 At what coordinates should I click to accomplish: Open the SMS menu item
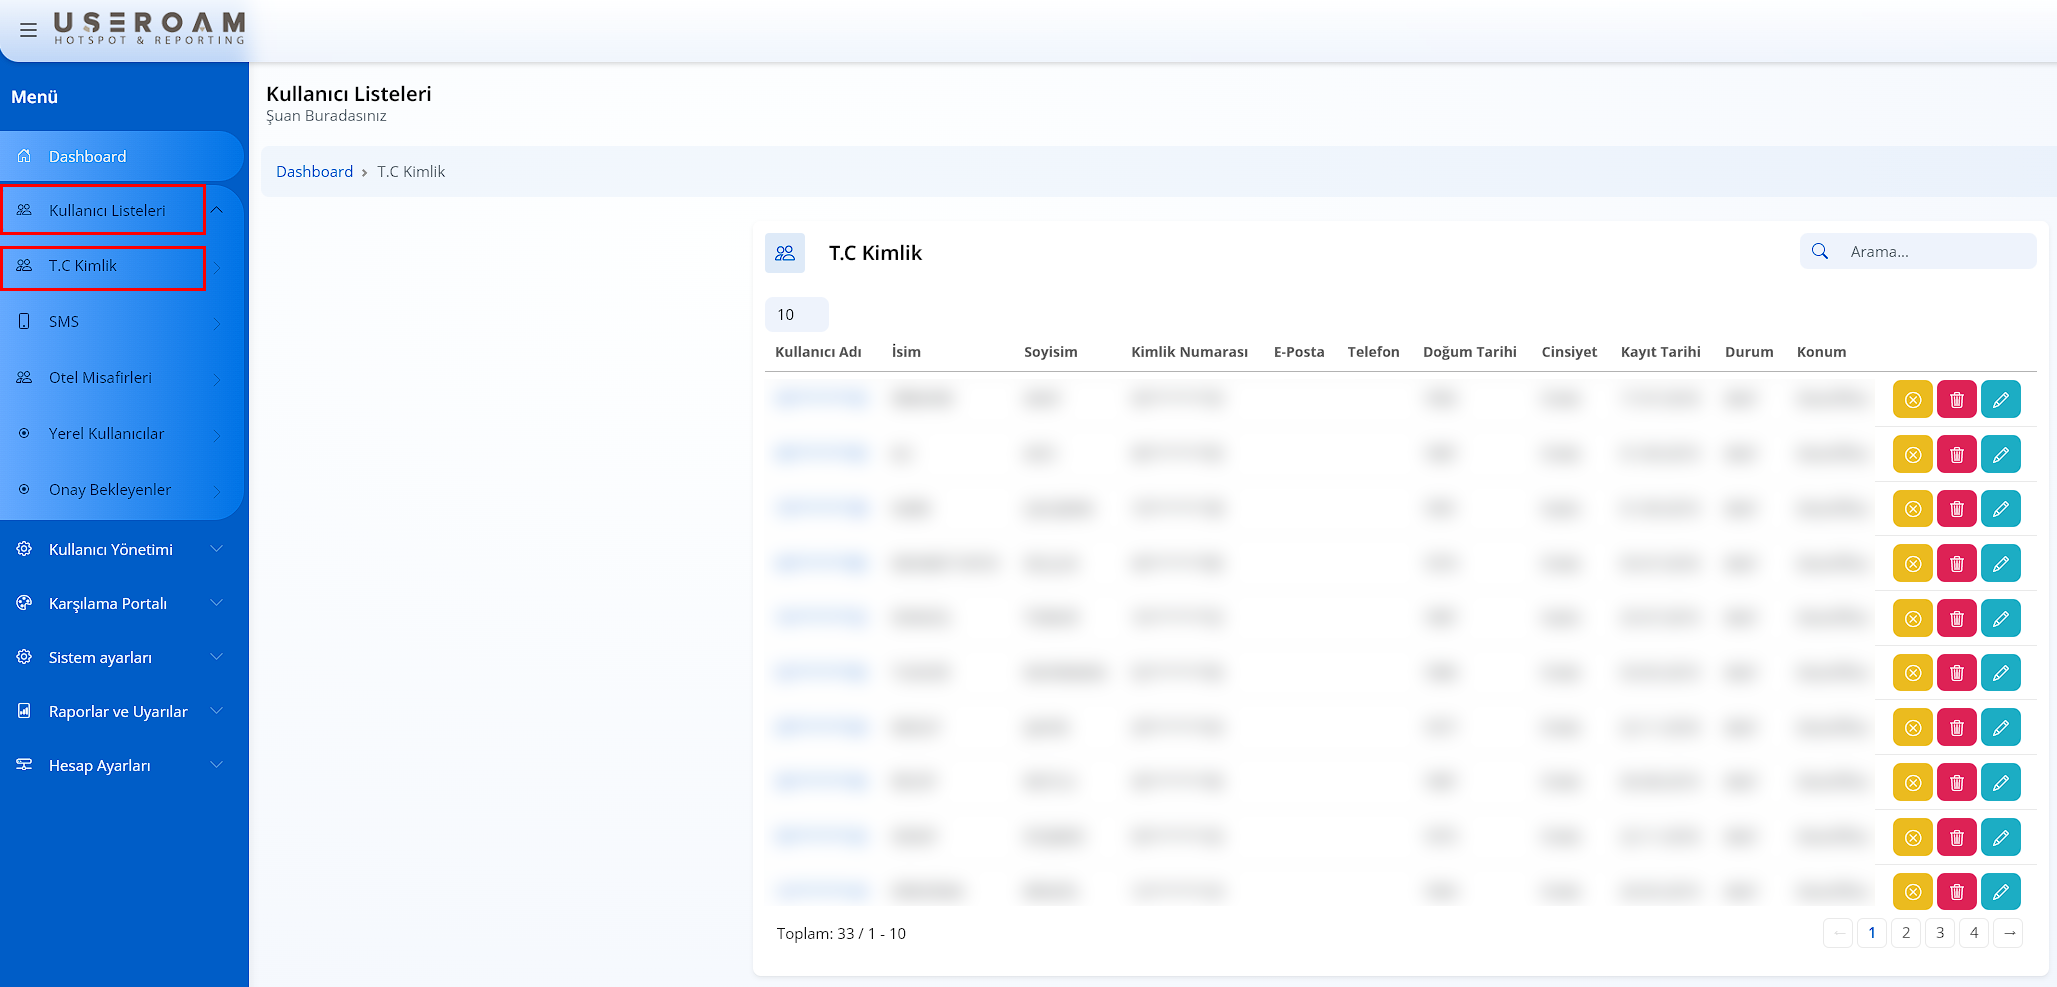click(64, 322)
